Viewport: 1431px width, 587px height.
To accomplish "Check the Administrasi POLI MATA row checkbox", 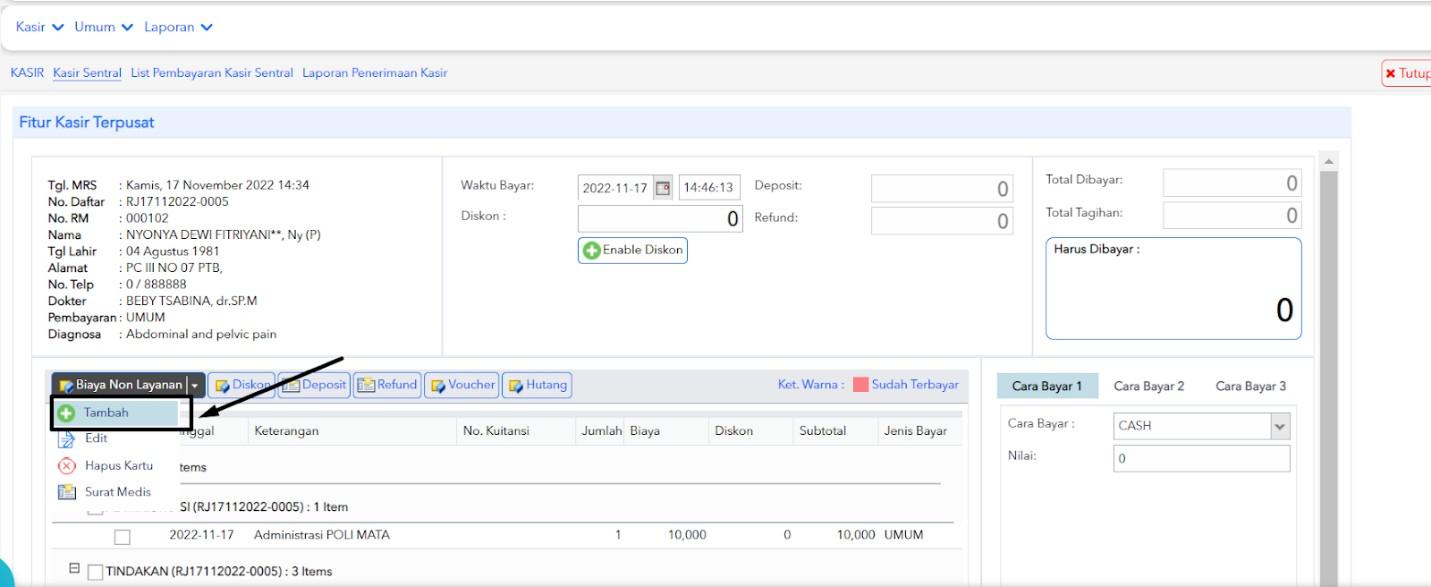I will point(122,537).
